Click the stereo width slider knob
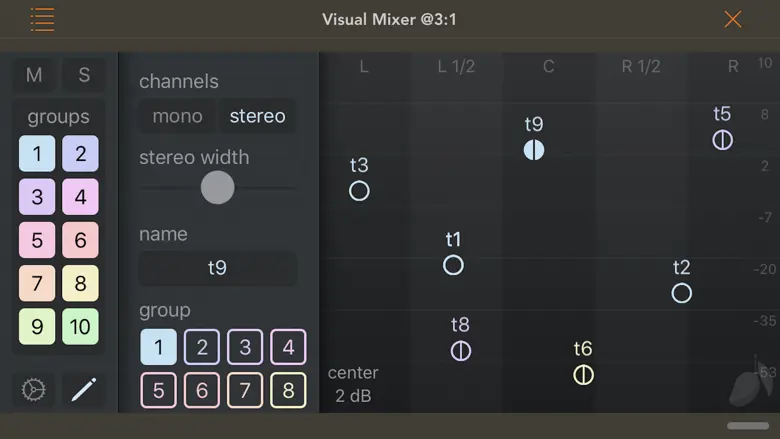This screenshot has width=780, height=439. coord(217,187)
